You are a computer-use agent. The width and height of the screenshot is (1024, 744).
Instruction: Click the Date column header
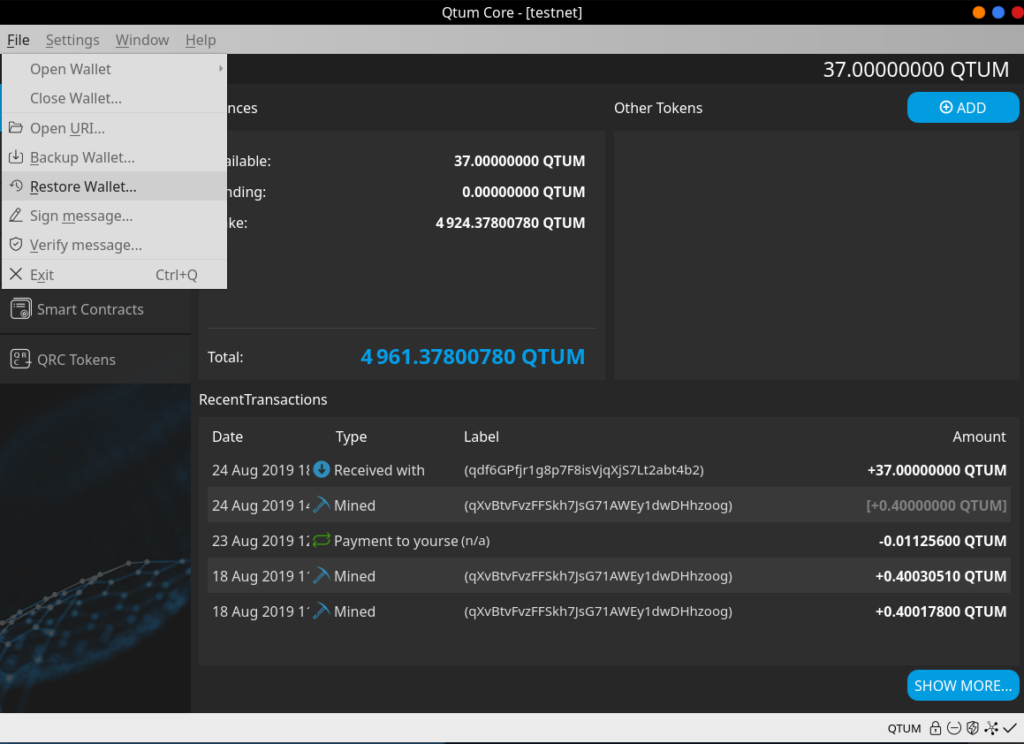pyautogui.click(x=227, y=436)
